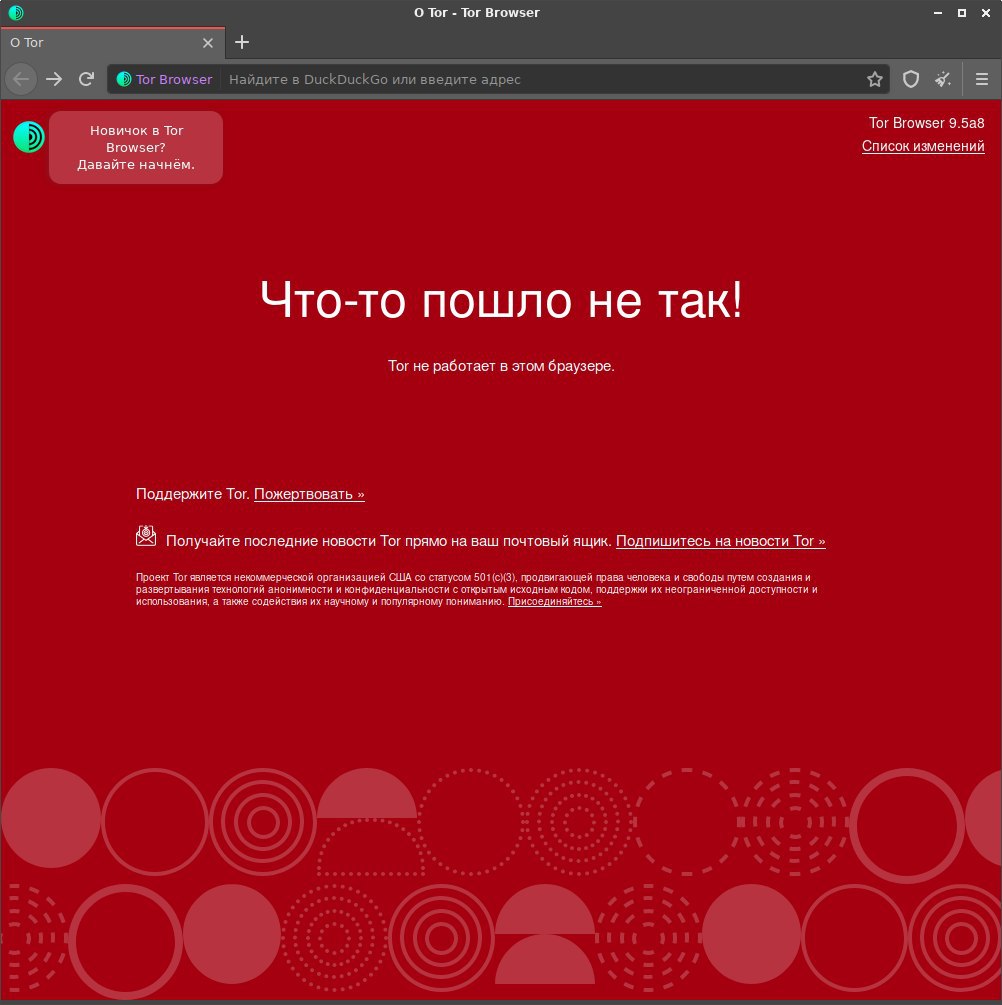Image resolution: width=1002 pixels, height=1005 pixels.
Task: Click the "Tor Browser 9.5a8" version text
Action: 926,123
